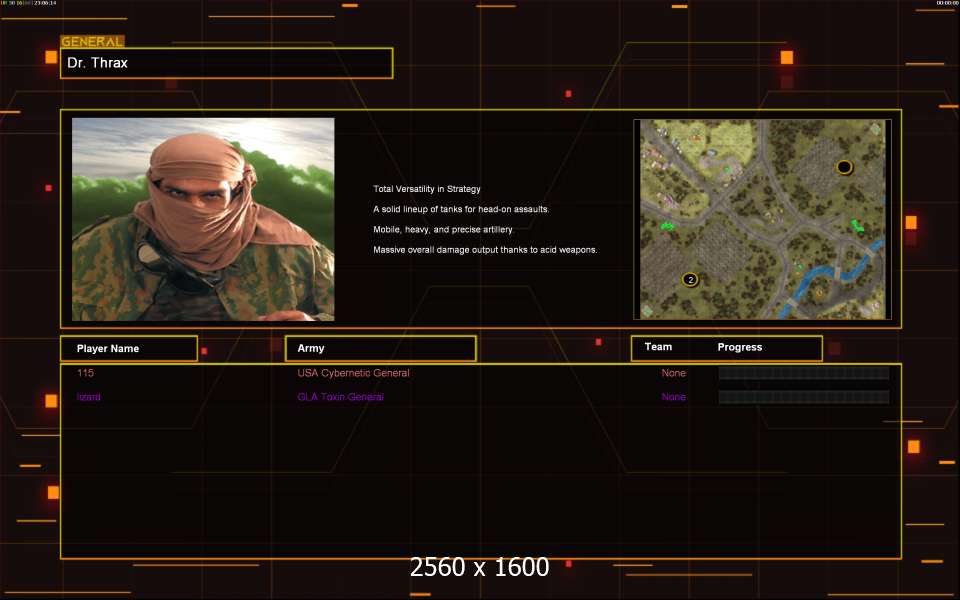The image size is (960, 600).
Task: Click the Team column header
Action: [x=658, y=347]
